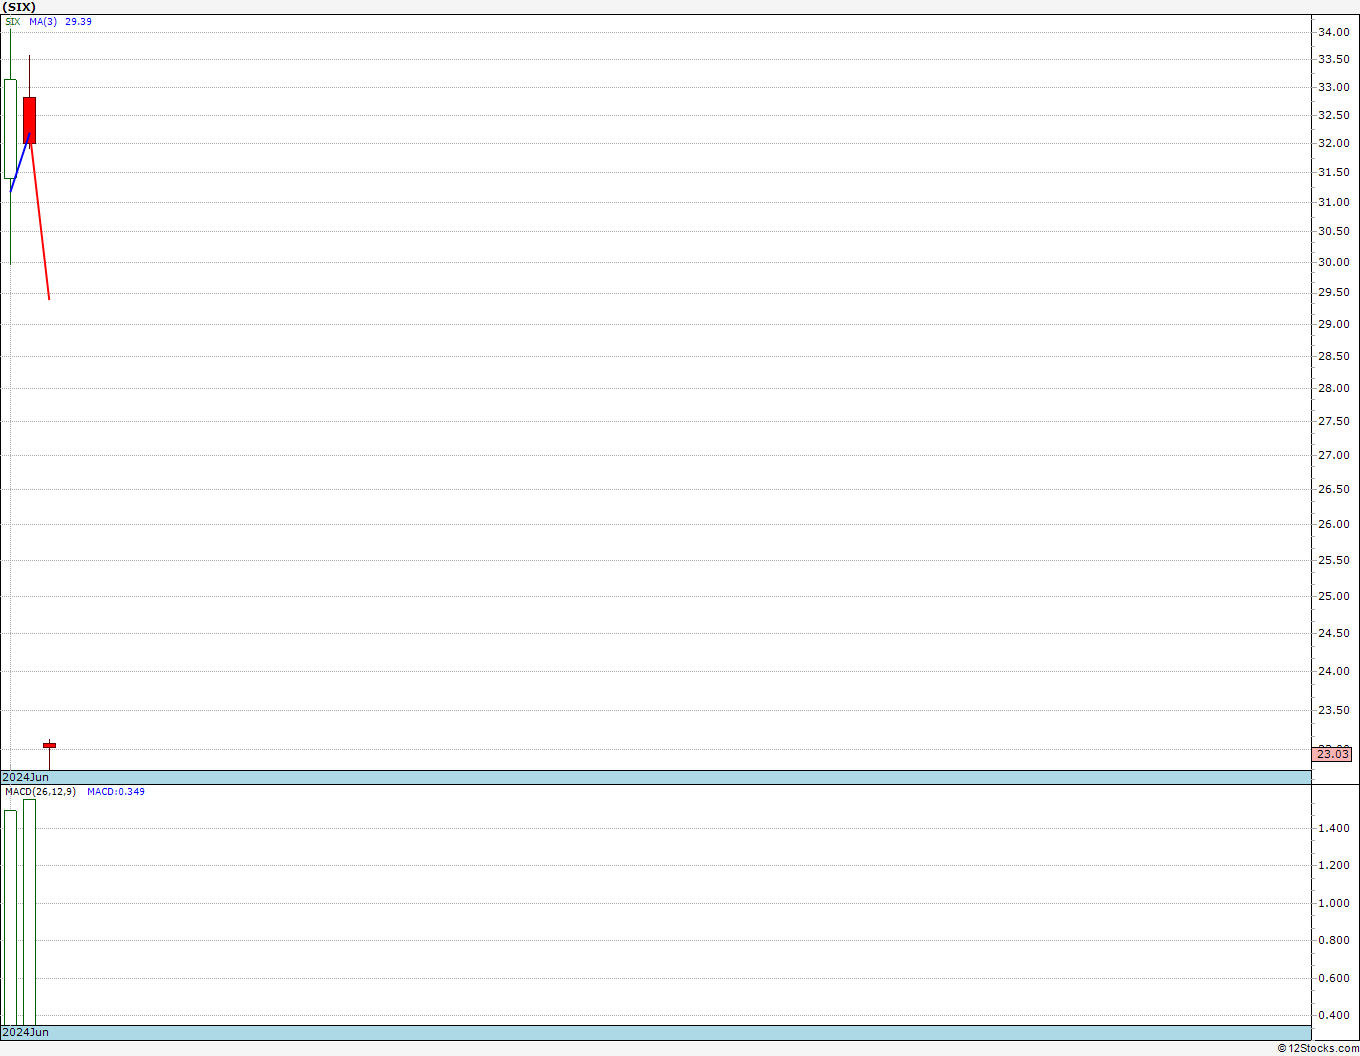Click the 2024Jun label under MACD panel
Viewport: 1360px width, 1056px height.
pyautogui.click(x=26, y=1032)
